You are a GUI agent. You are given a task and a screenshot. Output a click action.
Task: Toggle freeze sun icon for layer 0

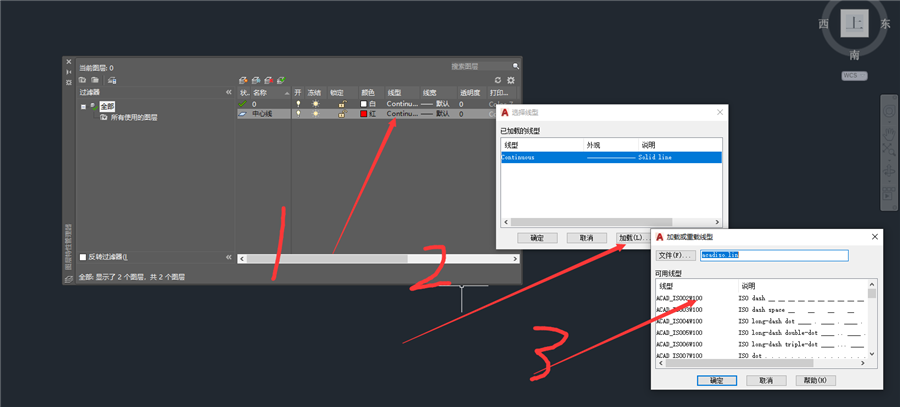pos(315,104)
